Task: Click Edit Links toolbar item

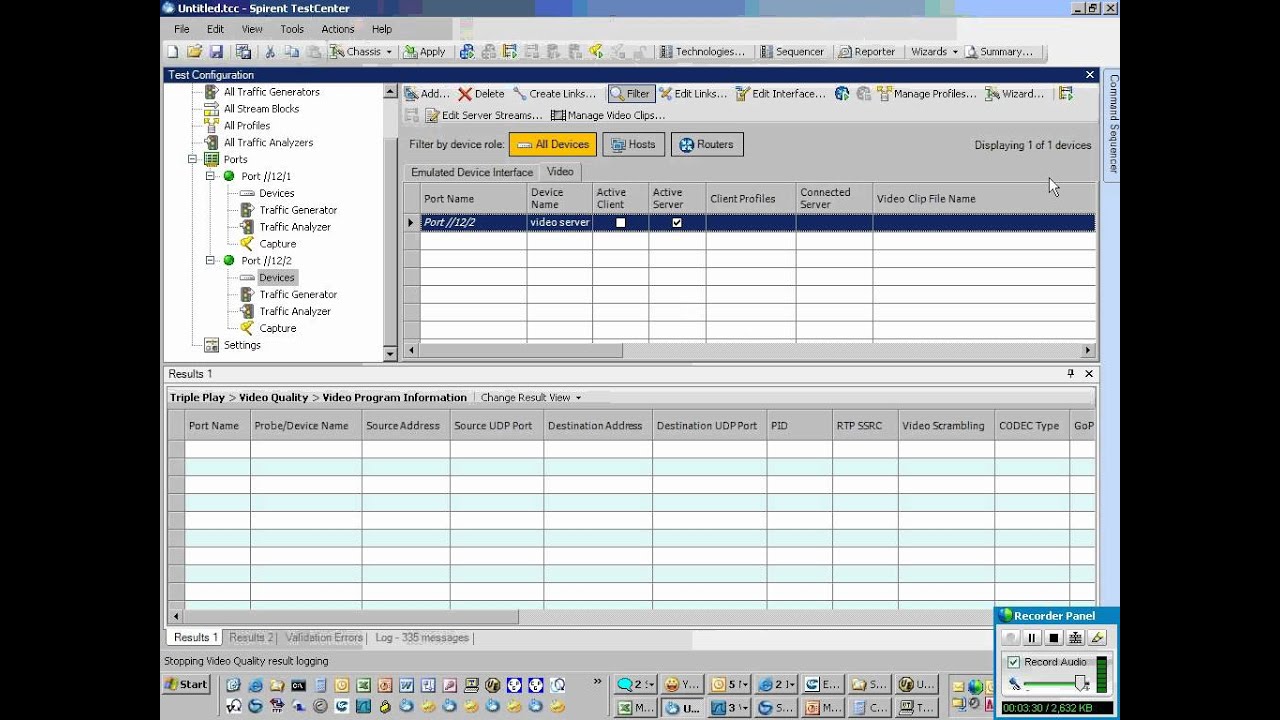Action: [x=693, y=94]
